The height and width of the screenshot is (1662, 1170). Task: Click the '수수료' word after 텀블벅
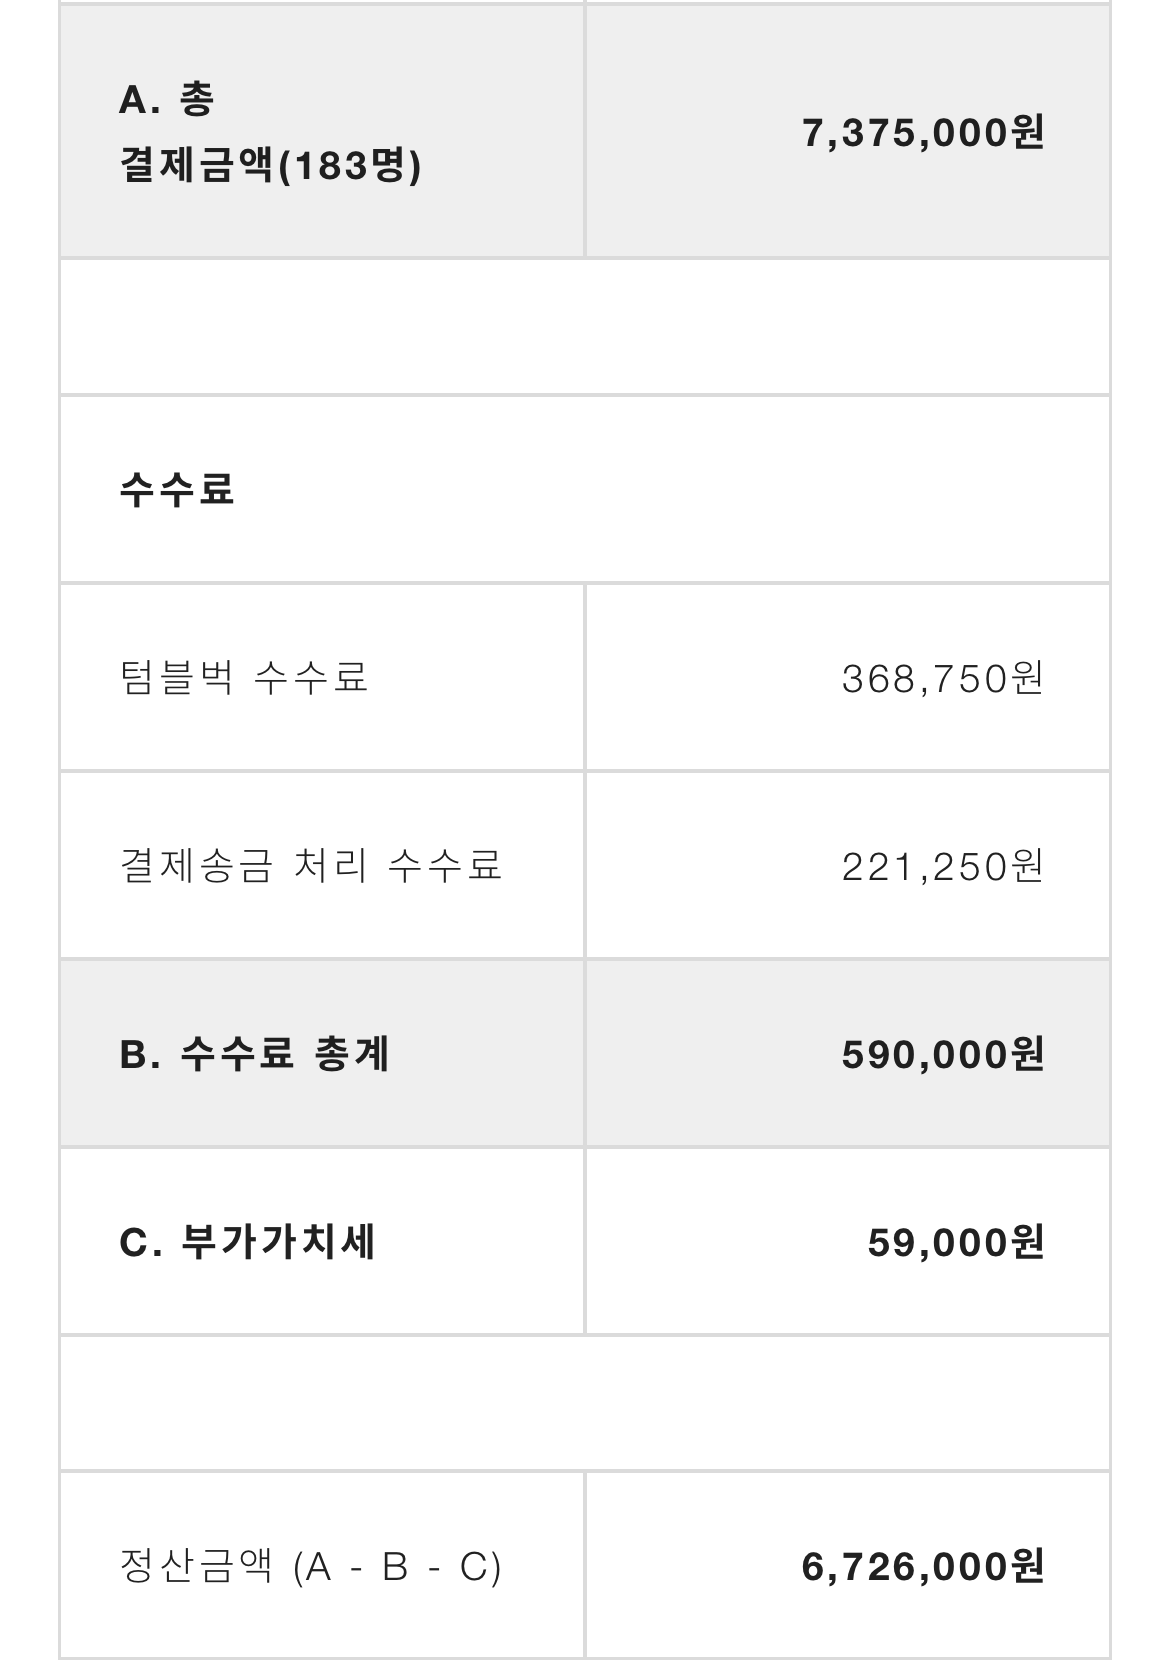point(311,677)
